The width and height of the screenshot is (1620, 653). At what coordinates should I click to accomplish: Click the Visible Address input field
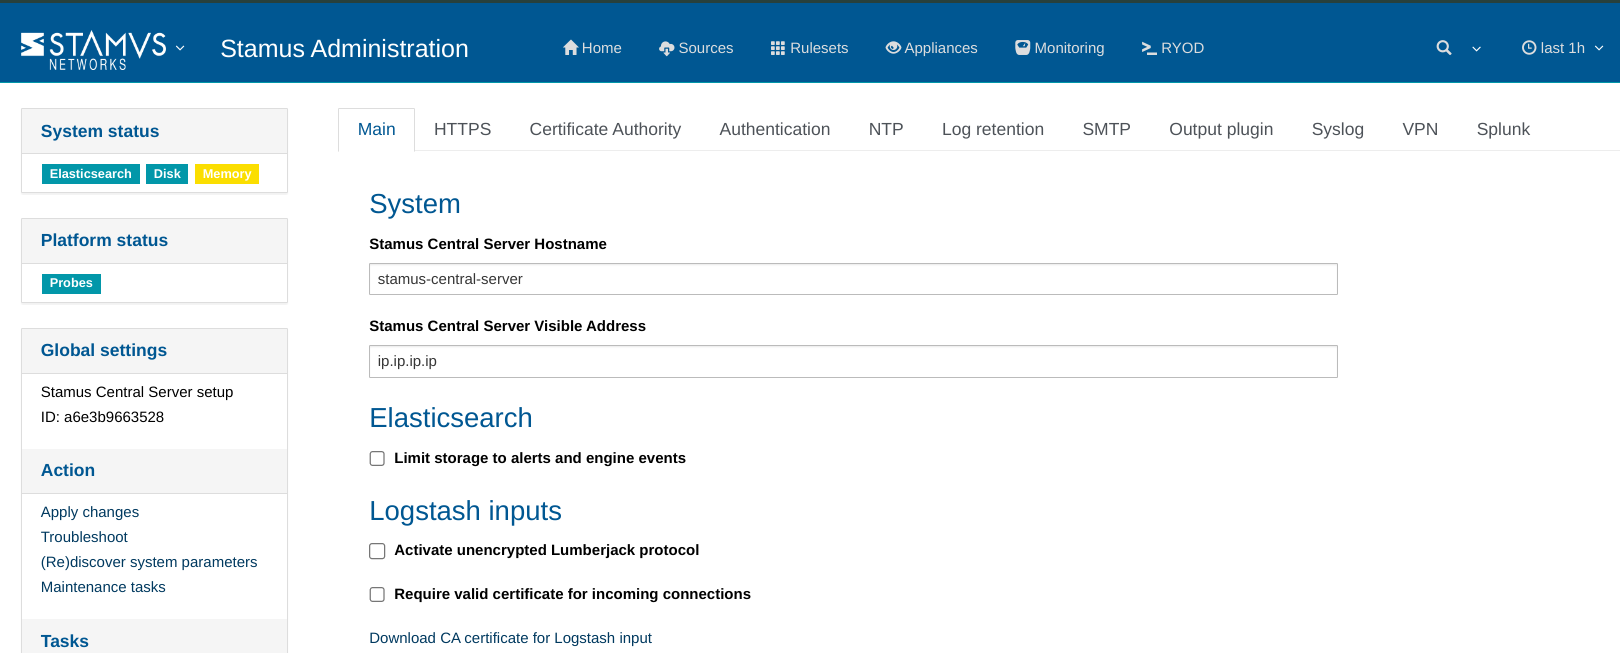click(853, 361)
